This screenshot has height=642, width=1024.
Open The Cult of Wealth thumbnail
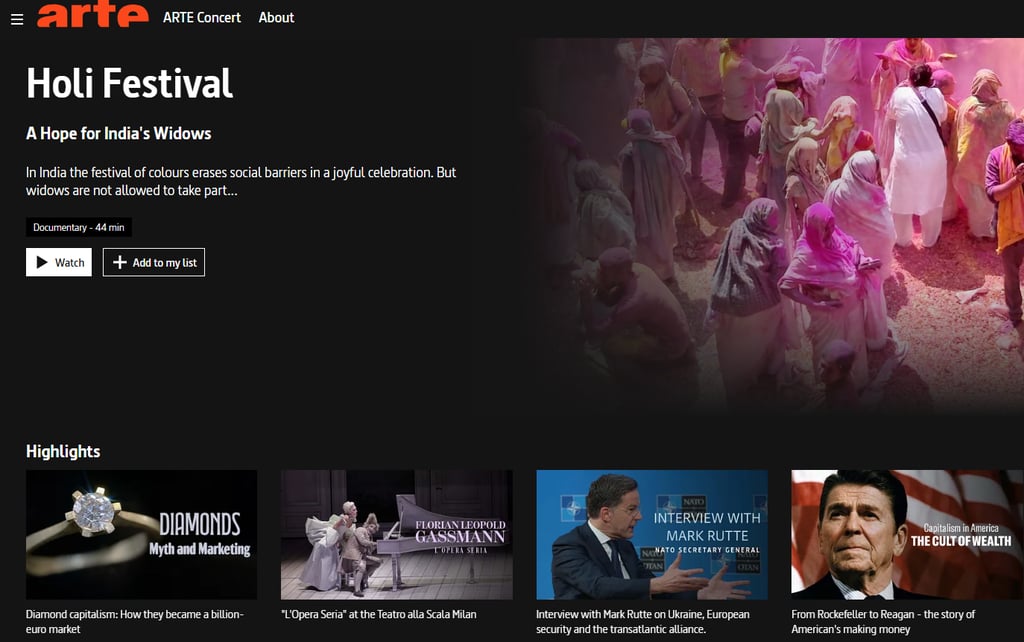tap(907, 534)
